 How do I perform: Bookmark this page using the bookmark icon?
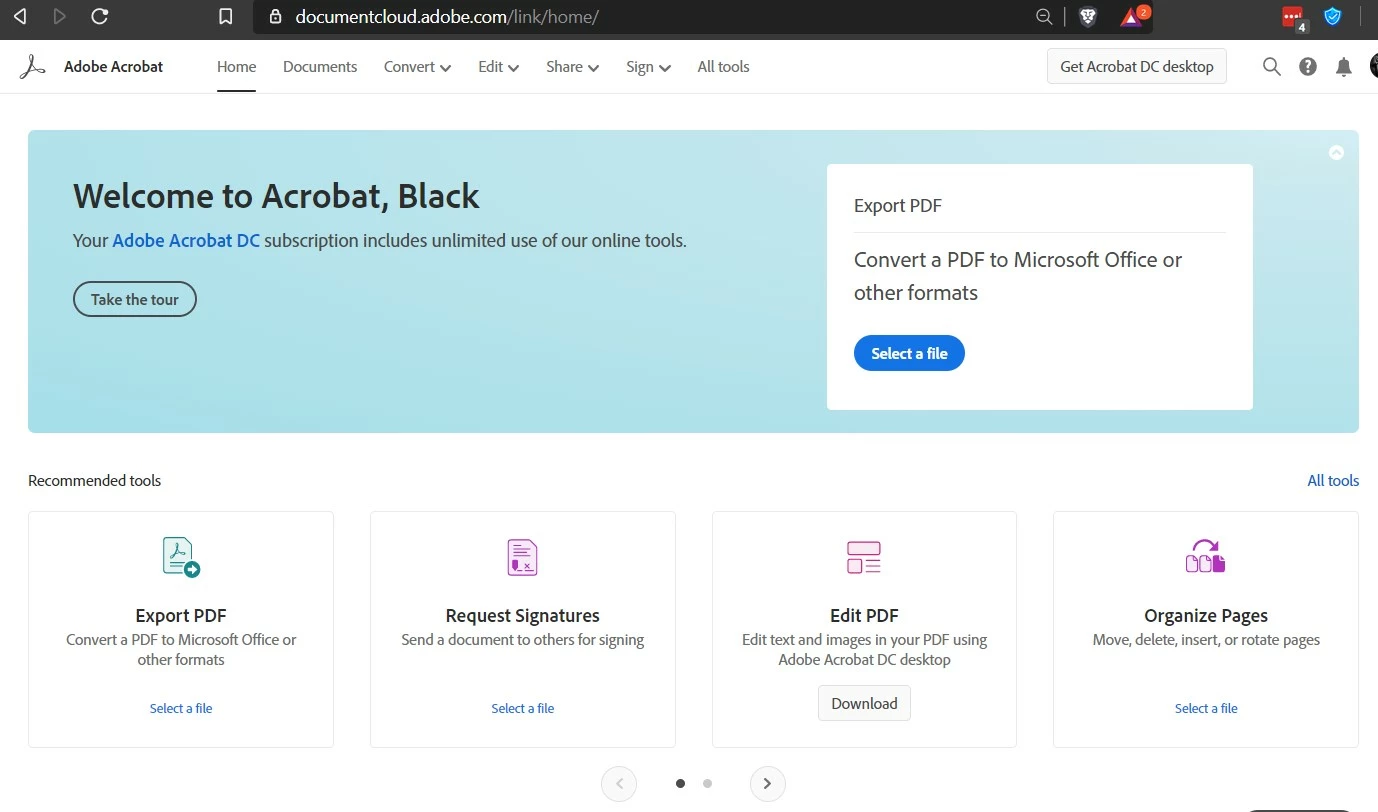(x=226, y=16)
